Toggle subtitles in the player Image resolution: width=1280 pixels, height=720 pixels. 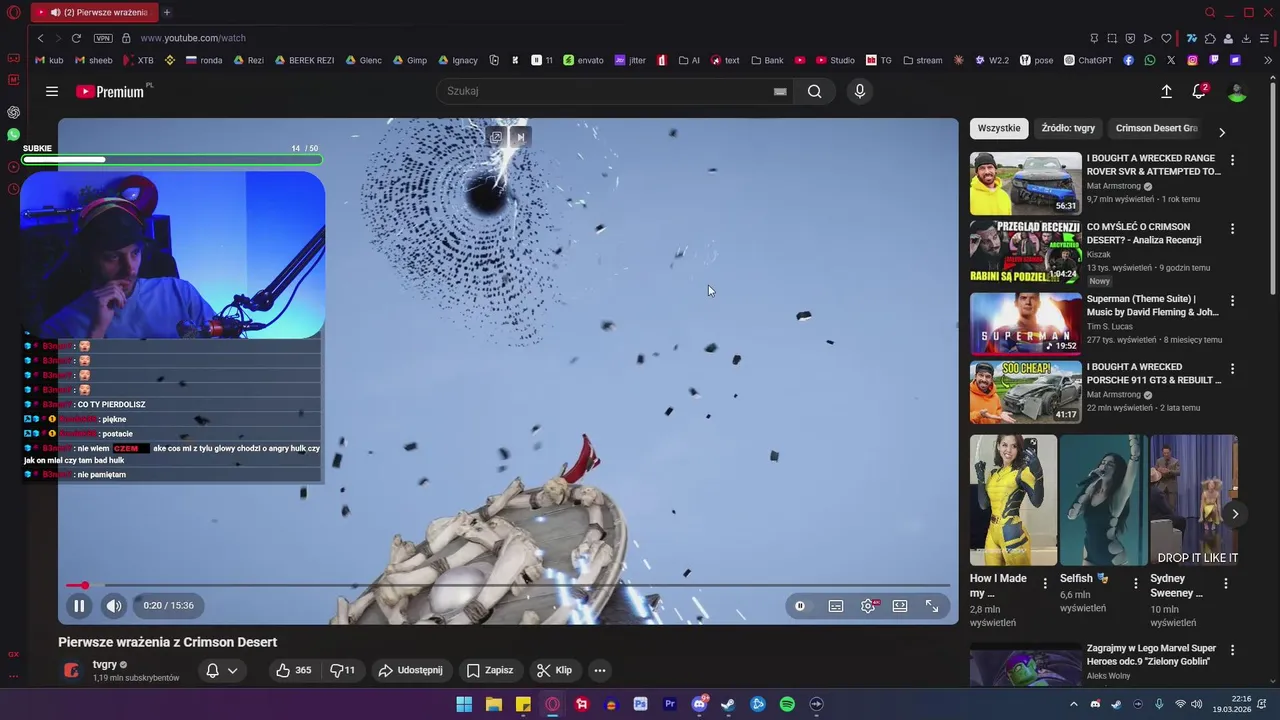click(836, 606)
